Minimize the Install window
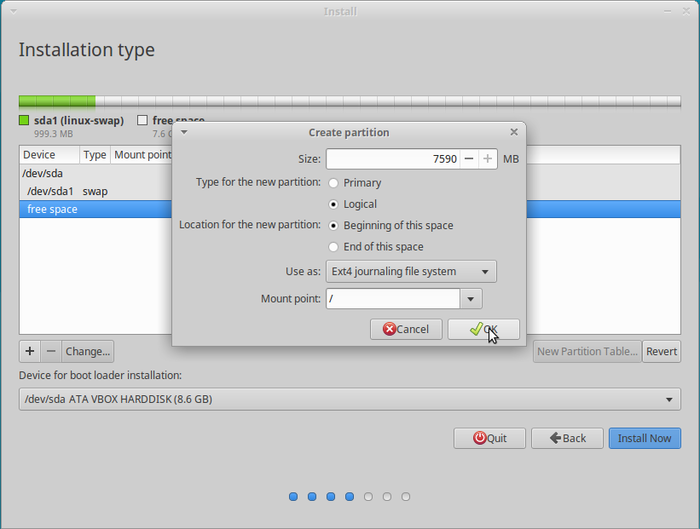Screen dimensions: 700x529 tap(667, 12)
